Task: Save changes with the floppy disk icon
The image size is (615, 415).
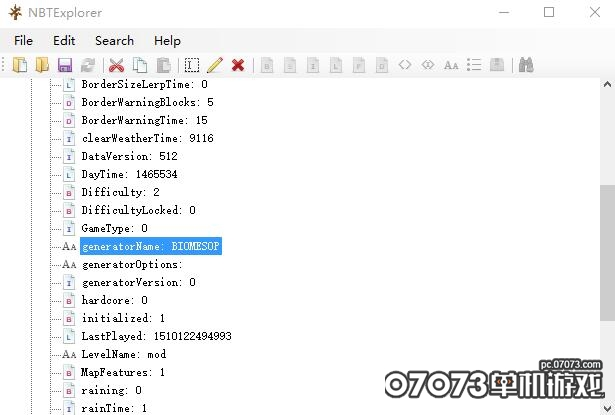Action: (x=65, y=65)
